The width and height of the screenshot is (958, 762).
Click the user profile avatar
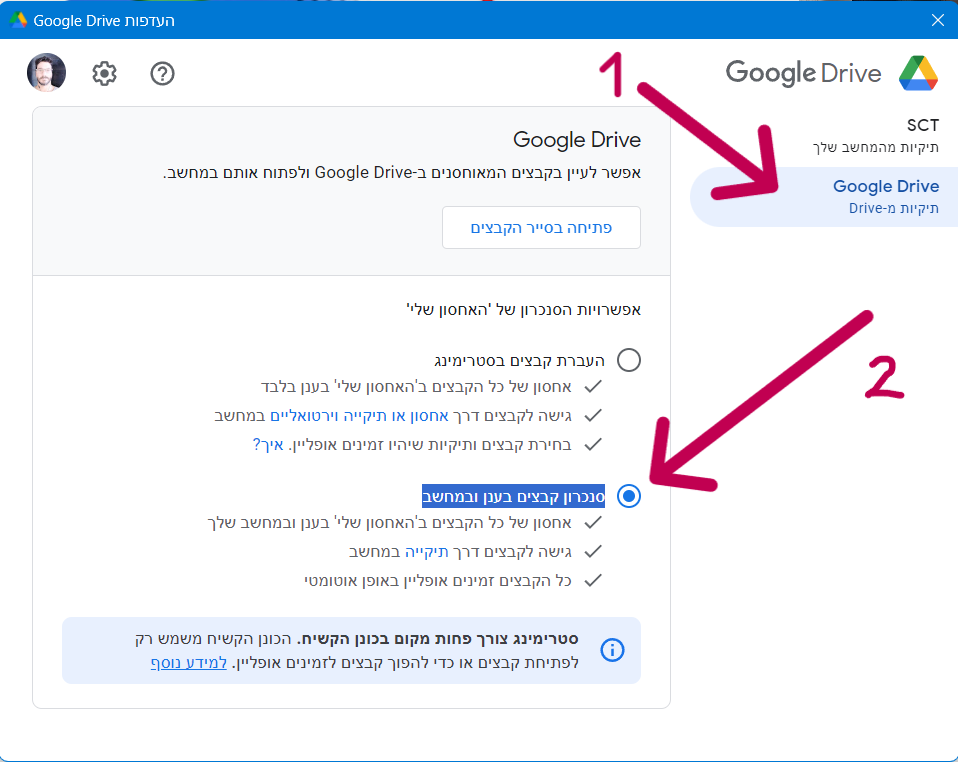(x=46, y=72)
